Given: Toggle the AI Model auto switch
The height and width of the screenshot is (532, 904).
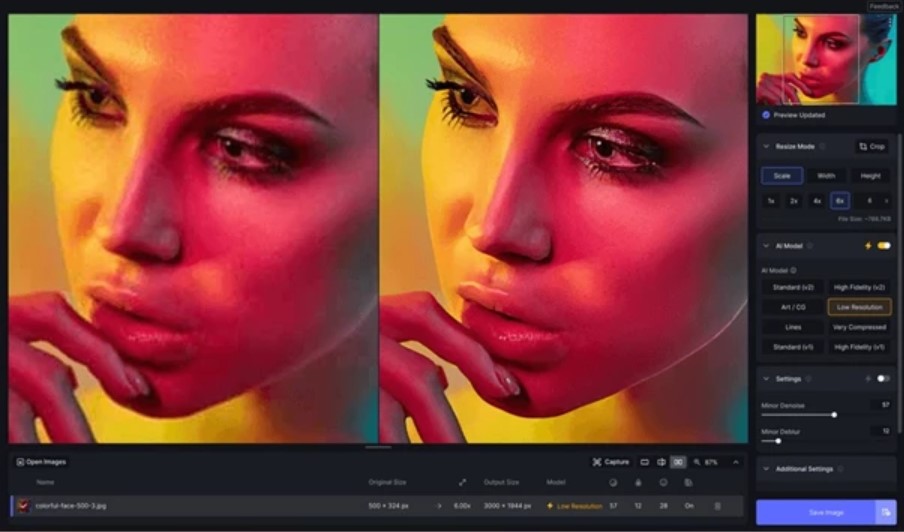Looking at the screenshot, I should 884,245.
